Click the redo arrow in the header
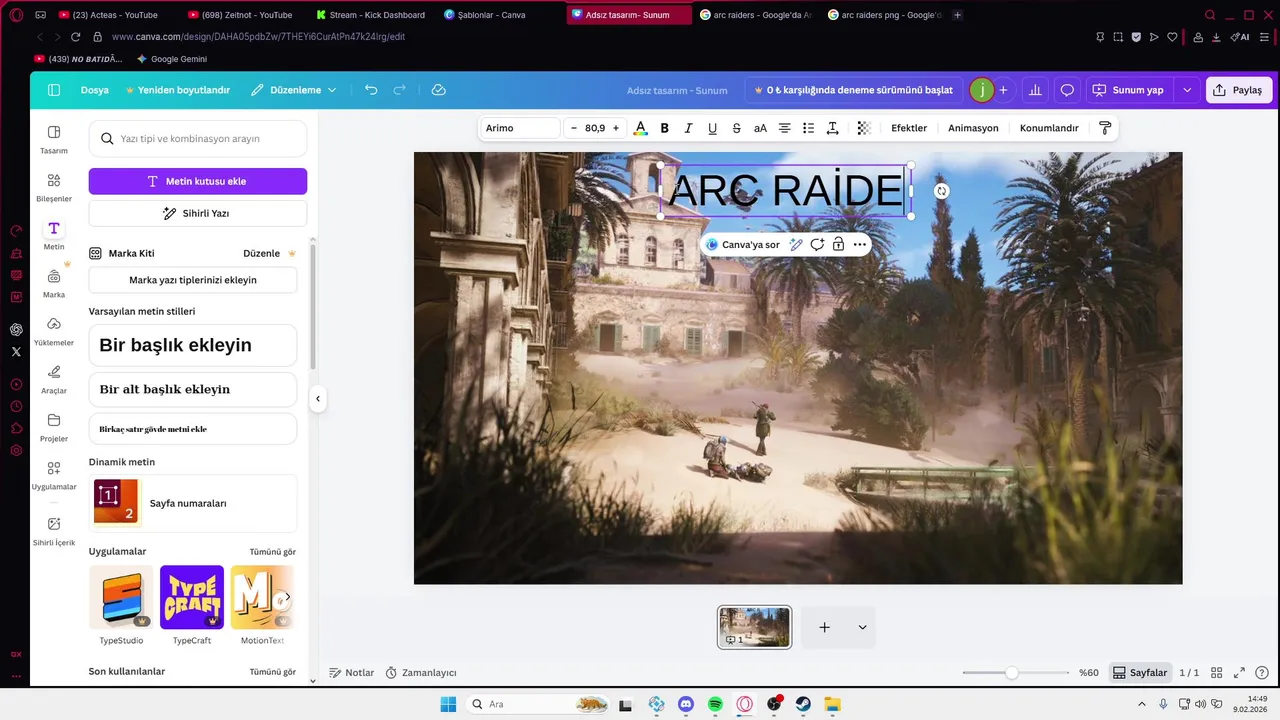This screenshot has width=1280, height=720. [399, 90]
